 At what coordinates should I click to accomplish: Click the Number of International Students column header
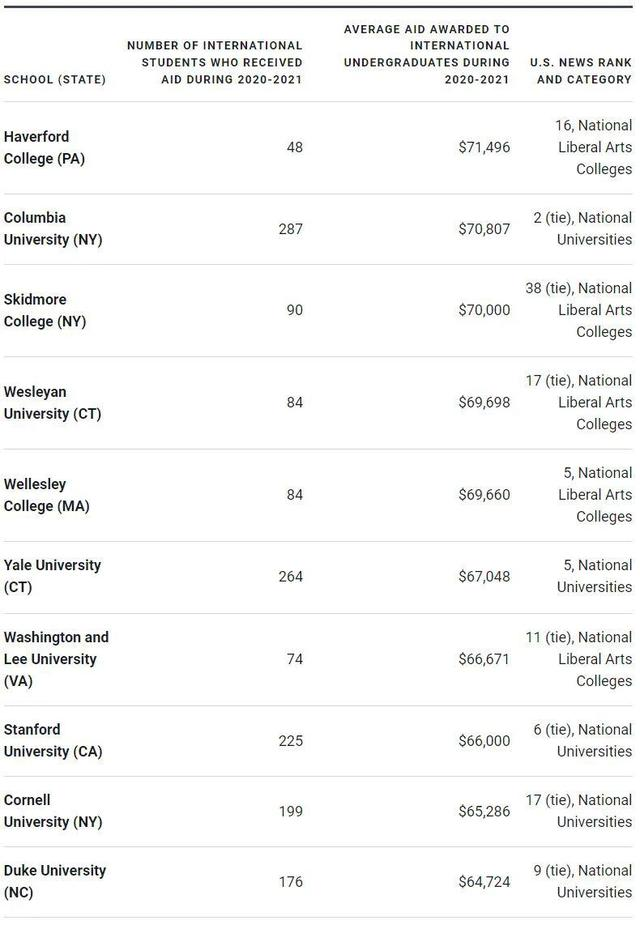[214, 62]
